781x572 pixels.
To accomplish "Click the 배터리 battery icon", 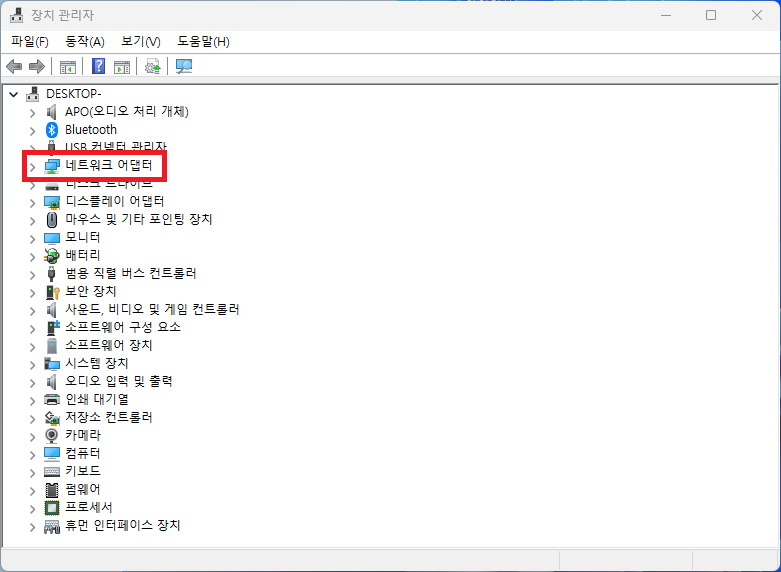I will click(52, 256).
